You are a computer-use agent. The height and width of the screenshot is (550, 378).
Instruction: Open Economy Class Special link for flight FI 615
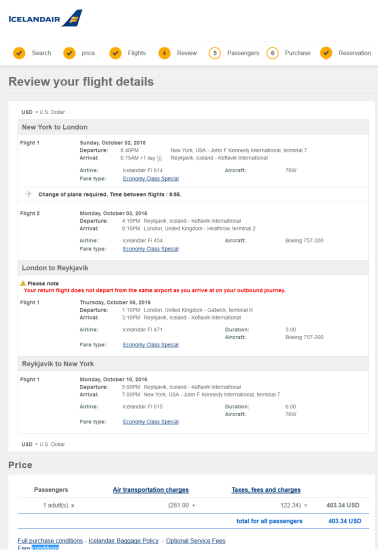point(151,422)
